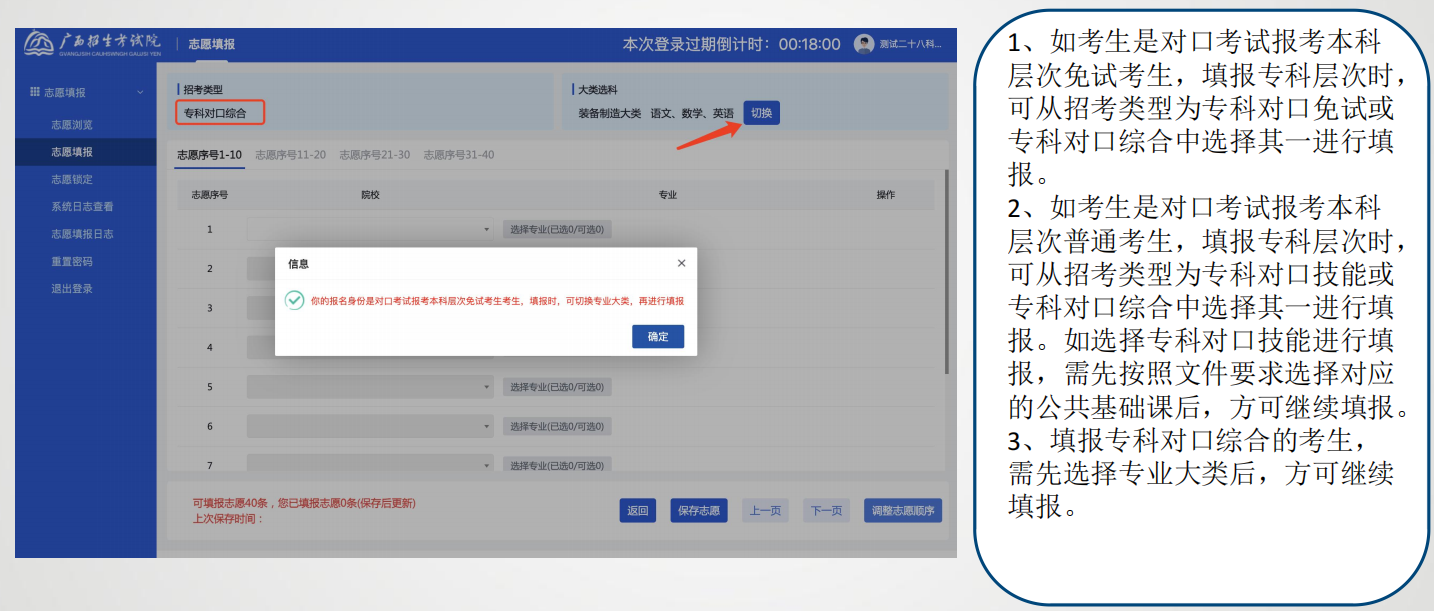Select 退出登录 in the sidebar
1434x611 pixels.
click(72, 288)
